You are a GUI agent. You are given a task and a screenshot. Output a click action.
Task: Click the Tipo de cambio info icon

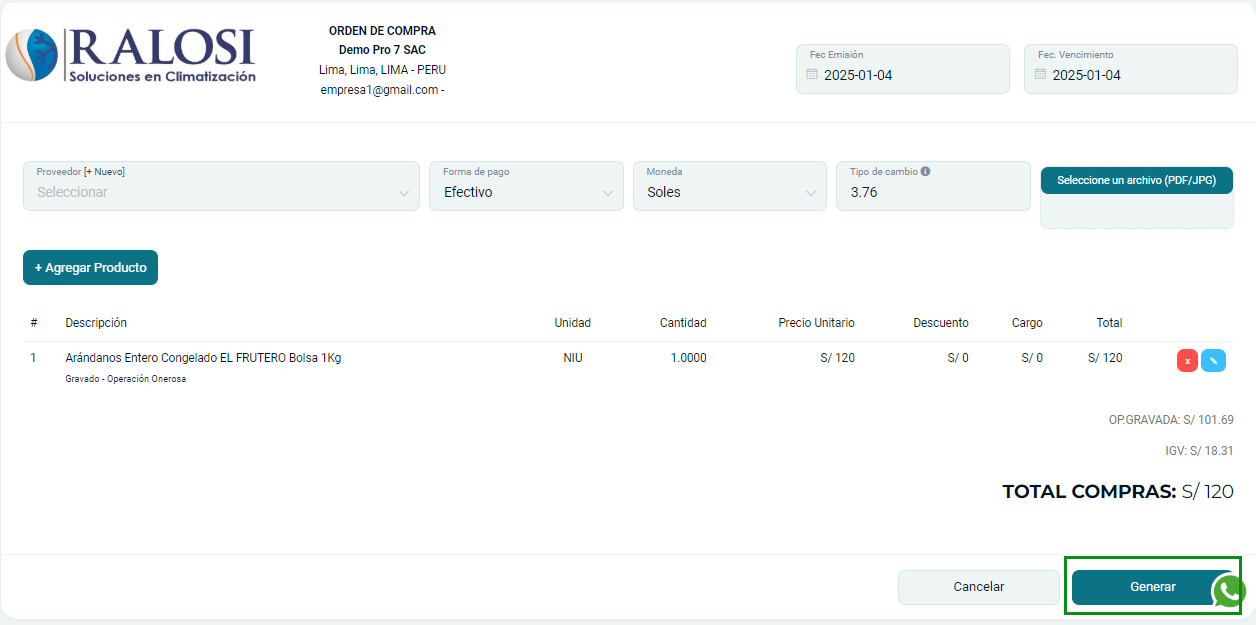click(925, 171)
